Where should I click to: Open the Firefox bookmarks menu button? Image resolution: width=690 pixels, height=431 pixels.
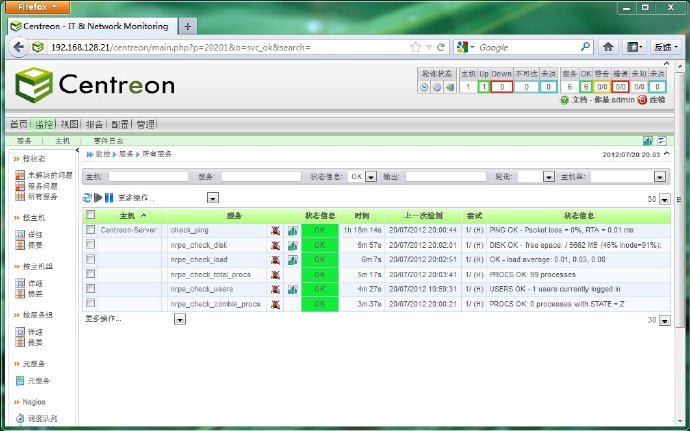click(x=634, y=47)
